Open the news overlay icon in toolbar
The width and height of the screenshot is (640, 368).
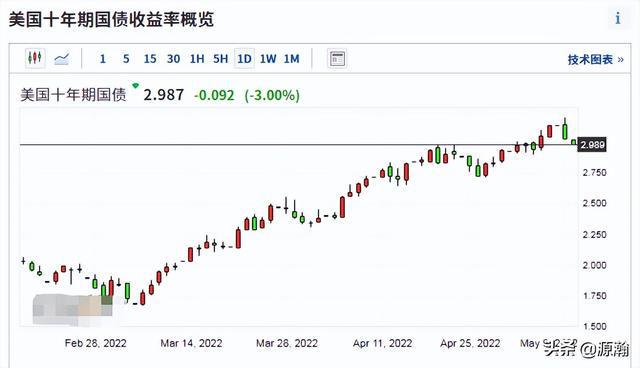pyautogui.click(x=337, y=59)
